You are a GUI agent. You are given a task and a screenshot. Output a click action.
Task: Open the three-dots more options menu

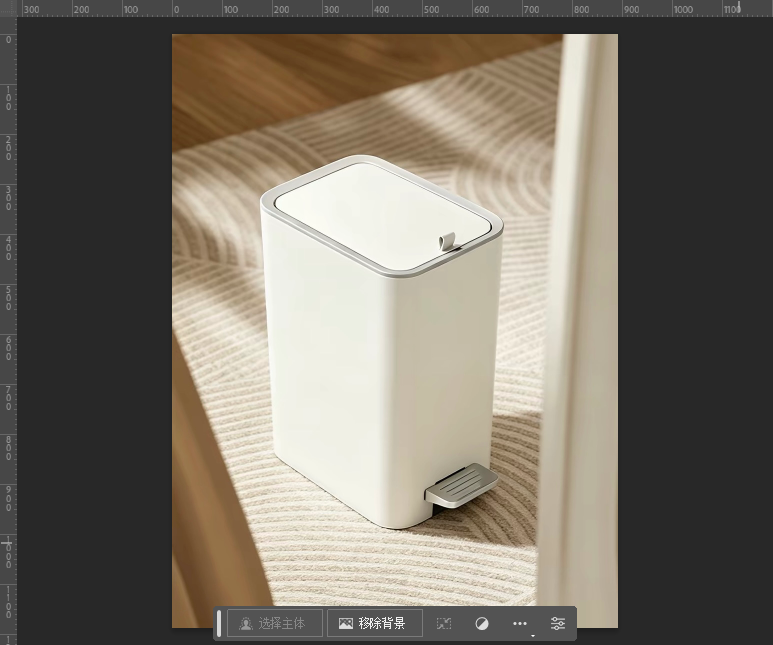point(520,624)
